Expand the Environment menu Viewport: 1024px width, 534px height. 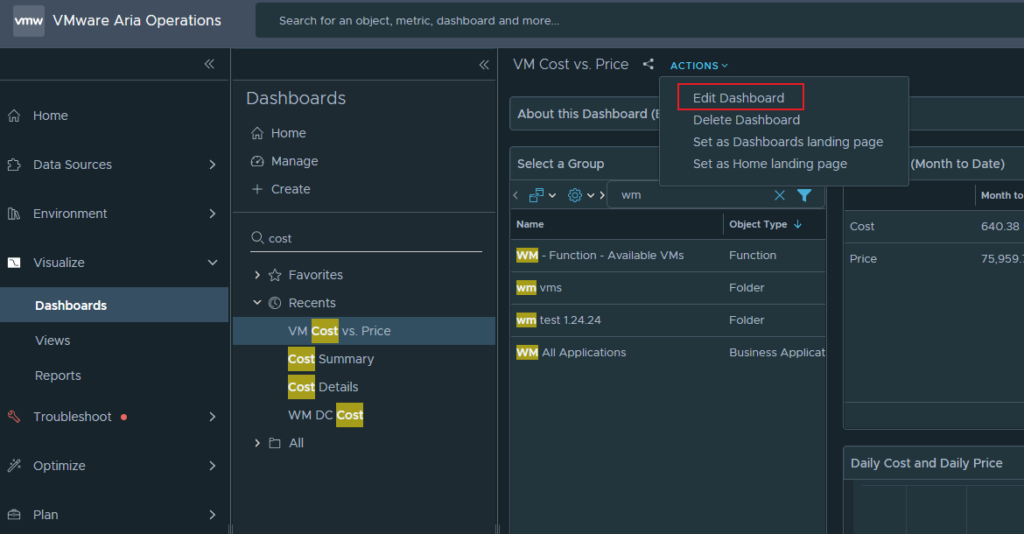pyautogui.click(x=212, y=213)
